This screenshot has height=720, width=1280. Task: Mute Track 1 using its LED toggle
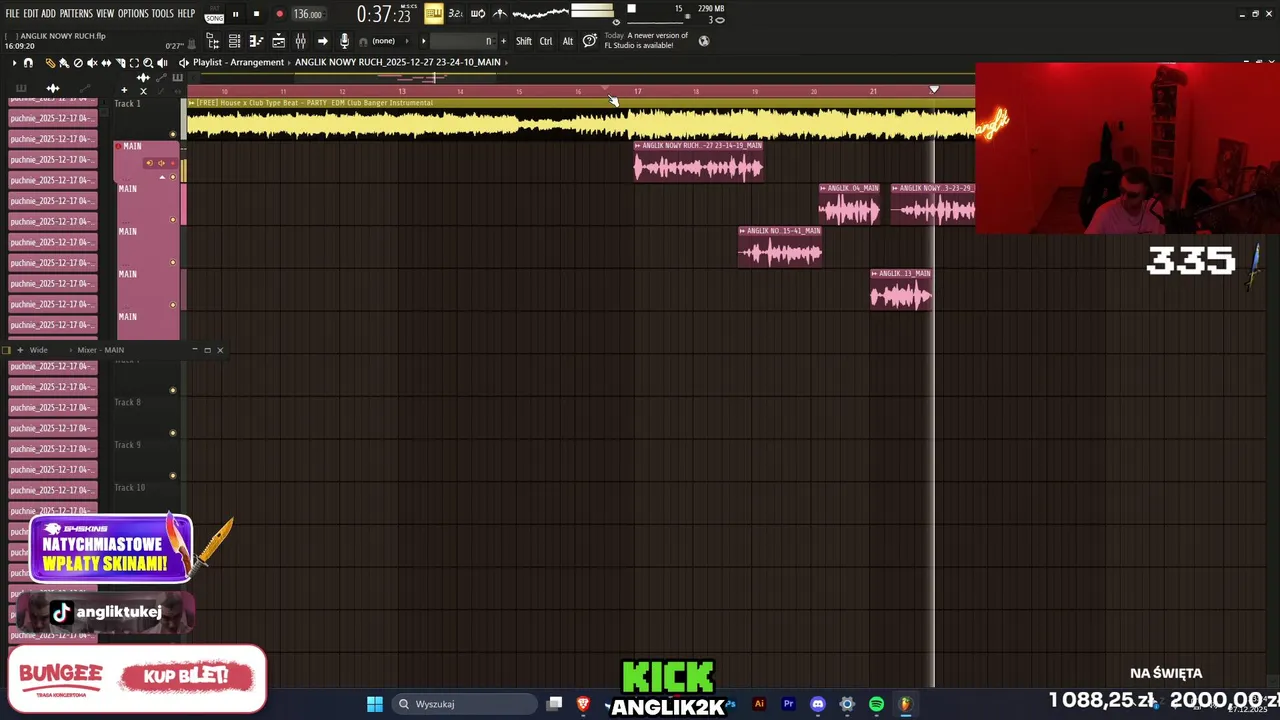click(x=173, y=134)
